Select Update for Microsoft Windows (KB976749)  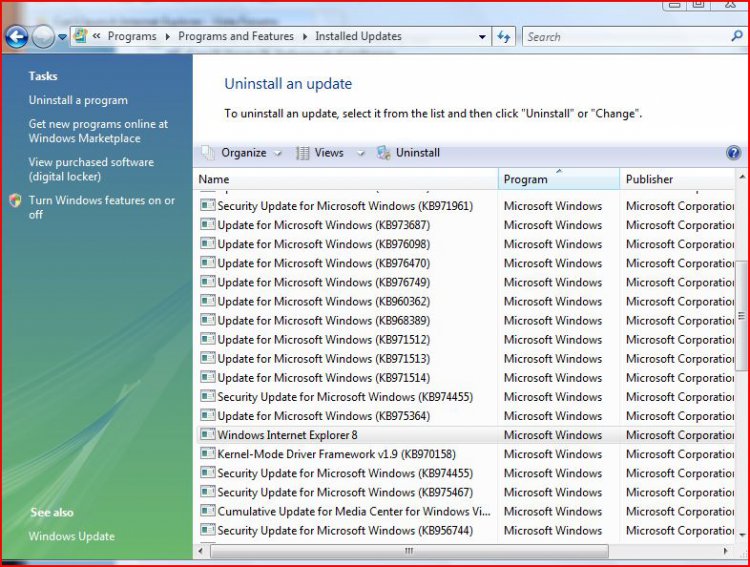click(466, 283)
